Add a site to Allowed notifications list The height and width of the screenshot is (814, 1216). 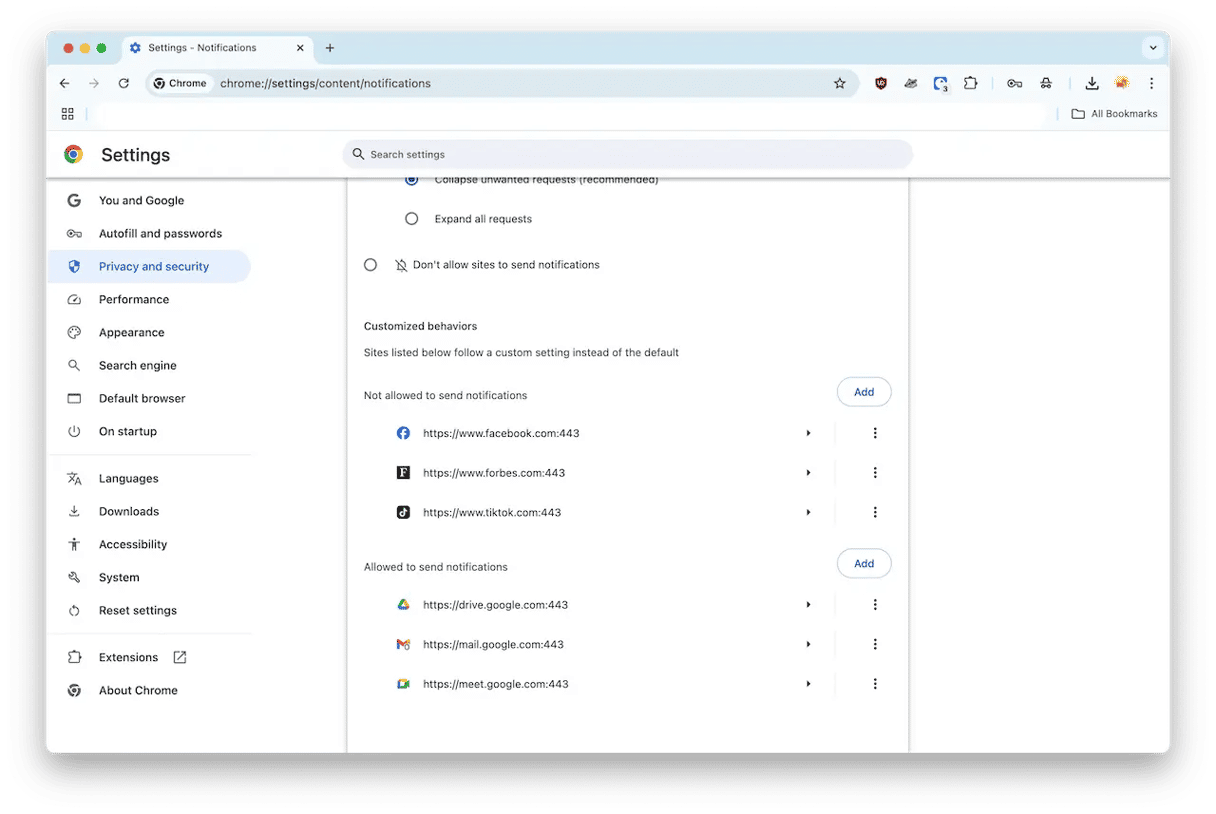[x=863, y=564]
